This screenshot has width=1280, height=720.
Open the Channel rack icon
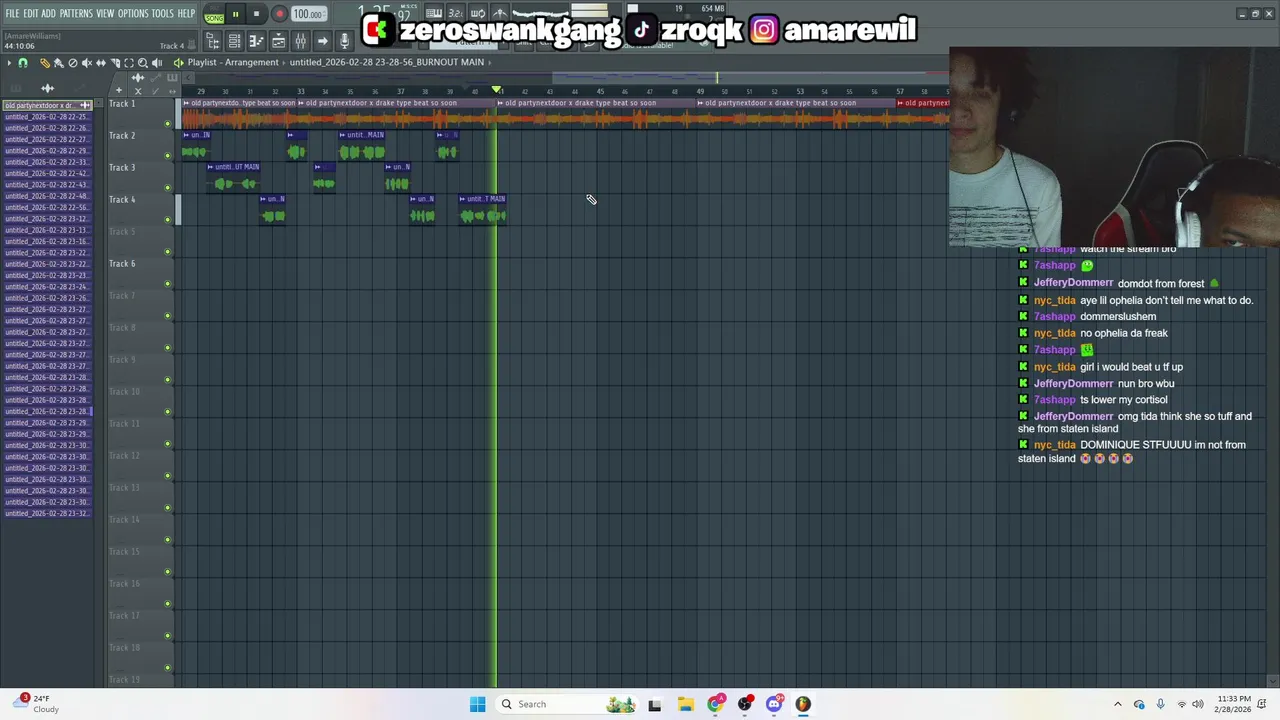(234, 41)
